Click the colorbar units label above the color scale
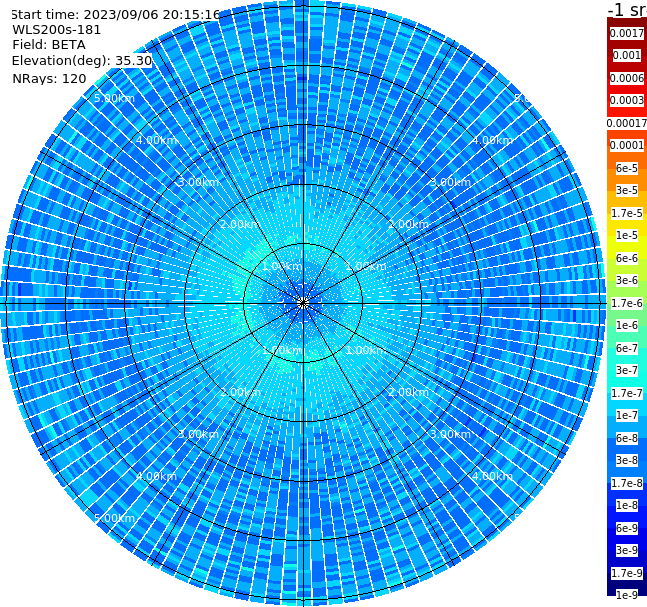This screenshot has height=607, width=647. 627,9
